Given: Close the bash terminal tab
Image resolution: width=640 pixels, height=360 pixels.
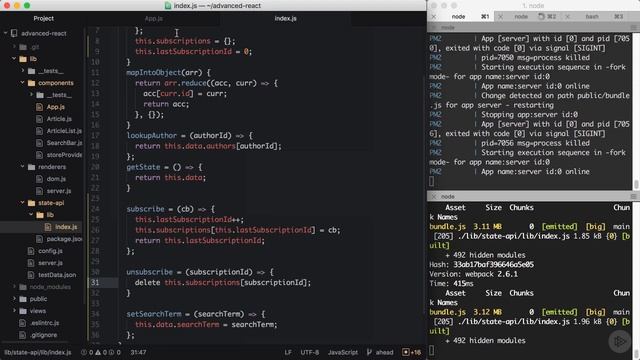Looking at the screenshot, I should 567,17.
